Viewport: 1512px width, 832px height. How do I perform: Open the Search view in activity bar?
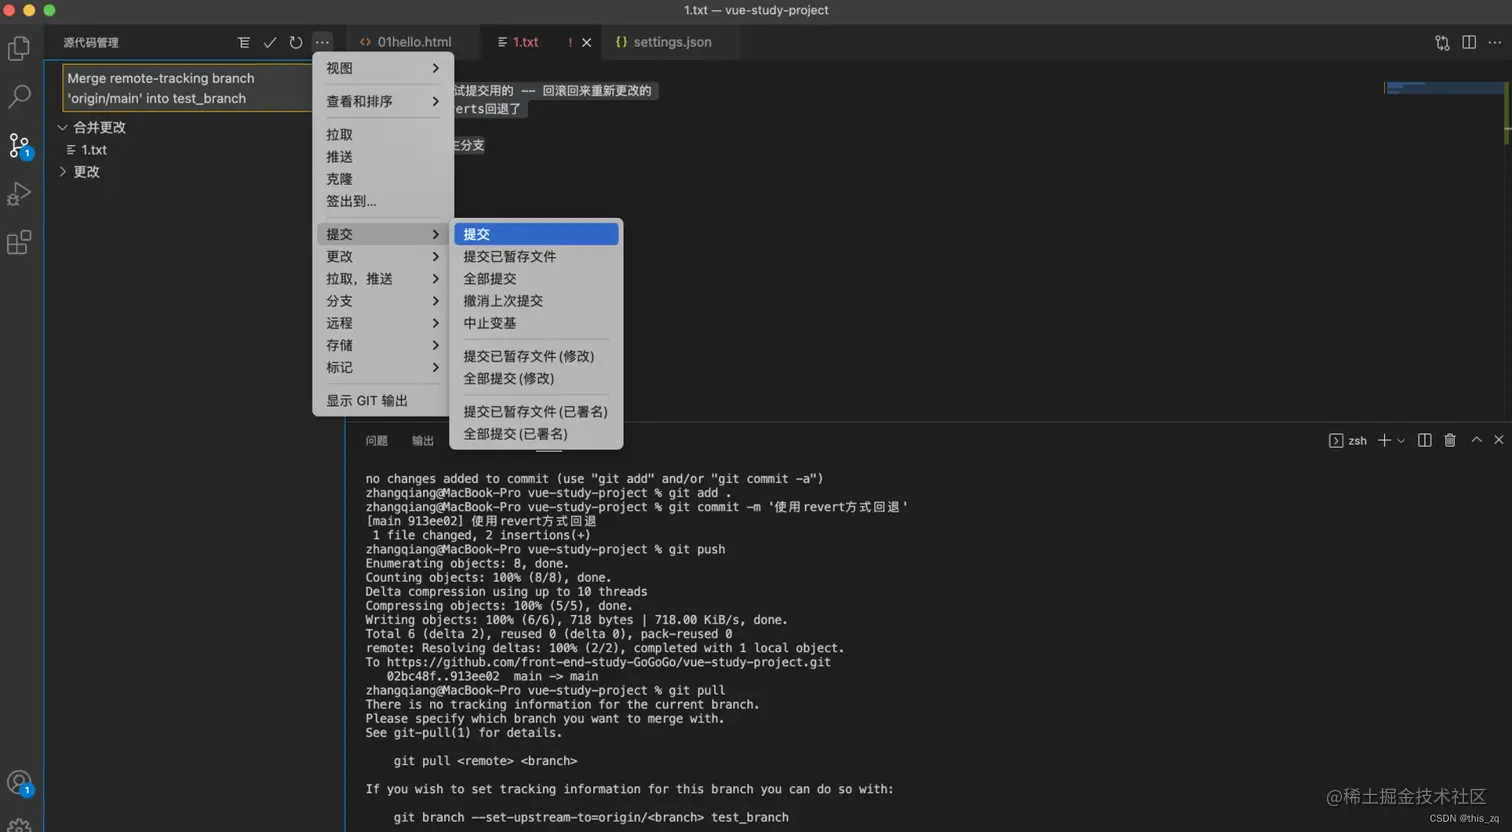[x=19, y=97]
